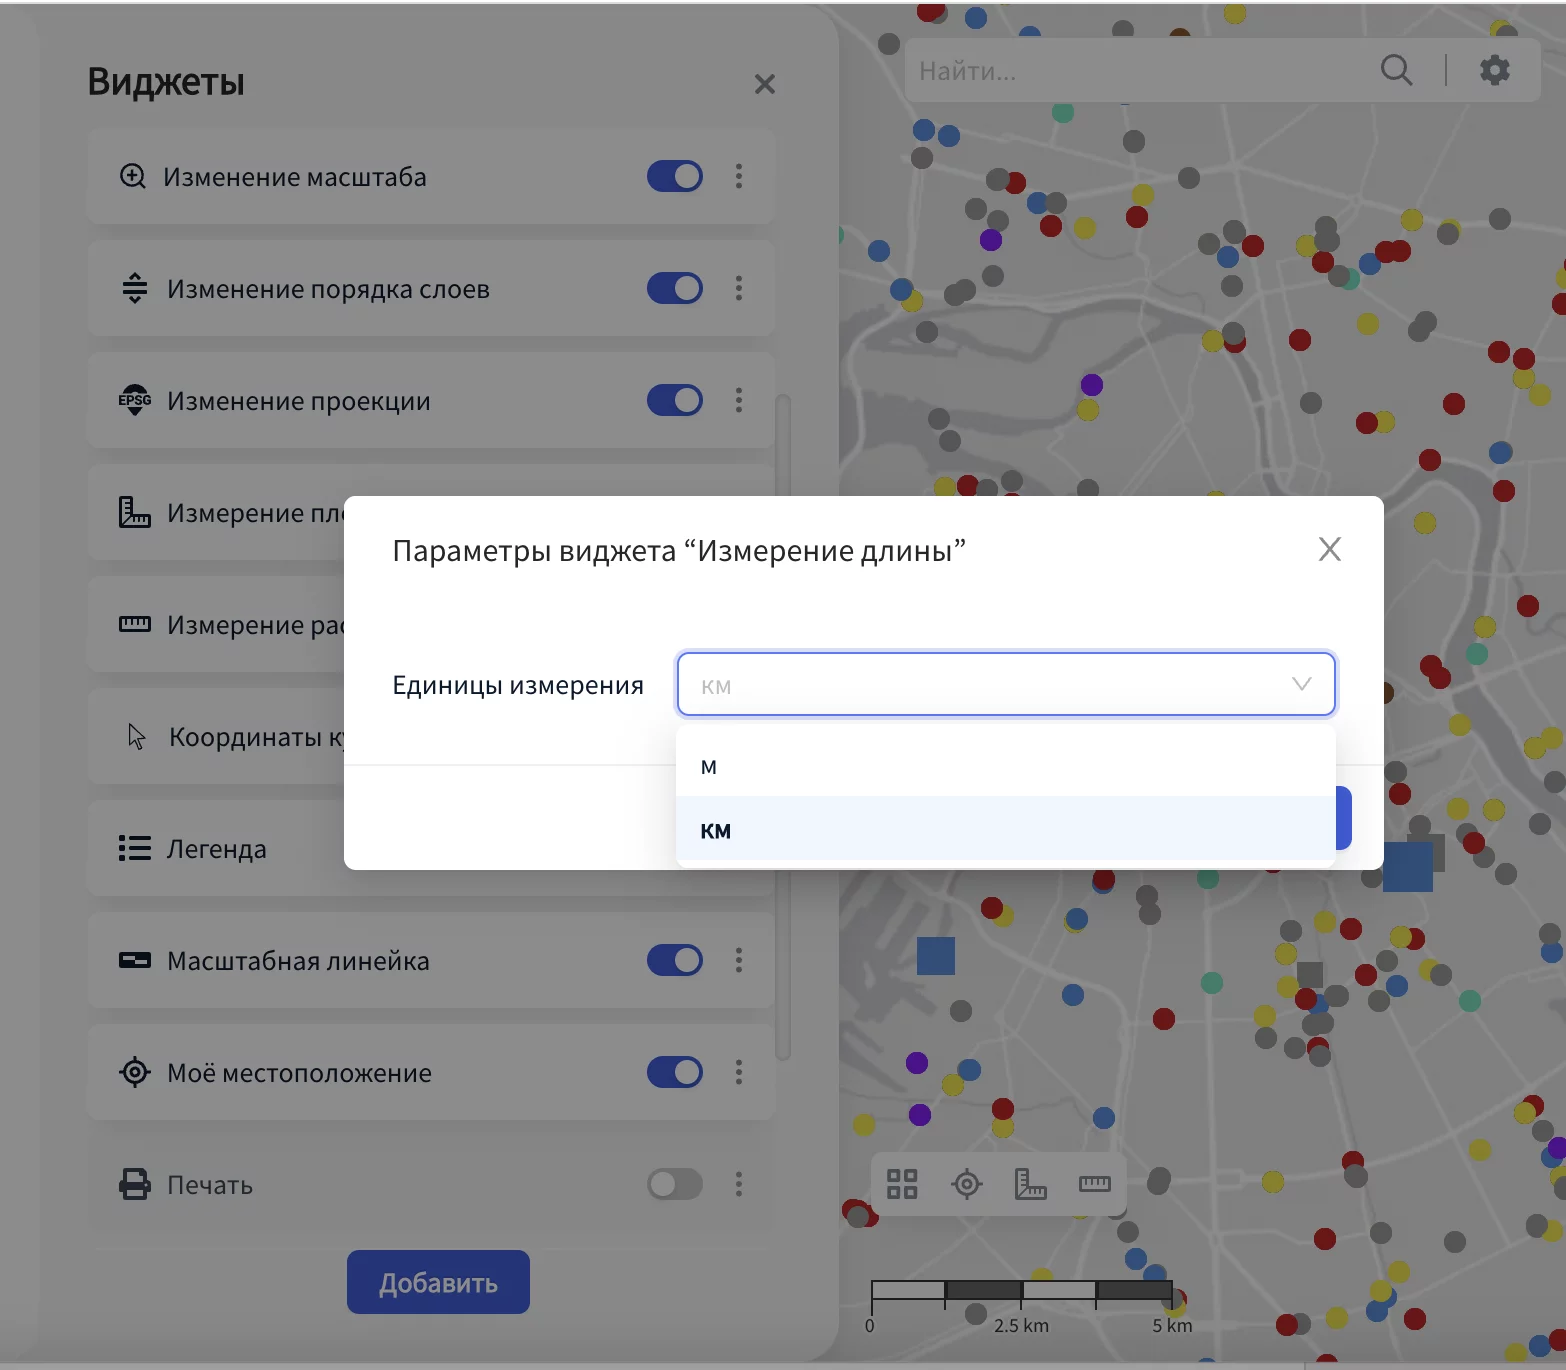Image resolution: width=1566 pixels, height=1370 pixels.
Task: Select the area measurement tool in map toolbar
Action: coord(1030,1184)
